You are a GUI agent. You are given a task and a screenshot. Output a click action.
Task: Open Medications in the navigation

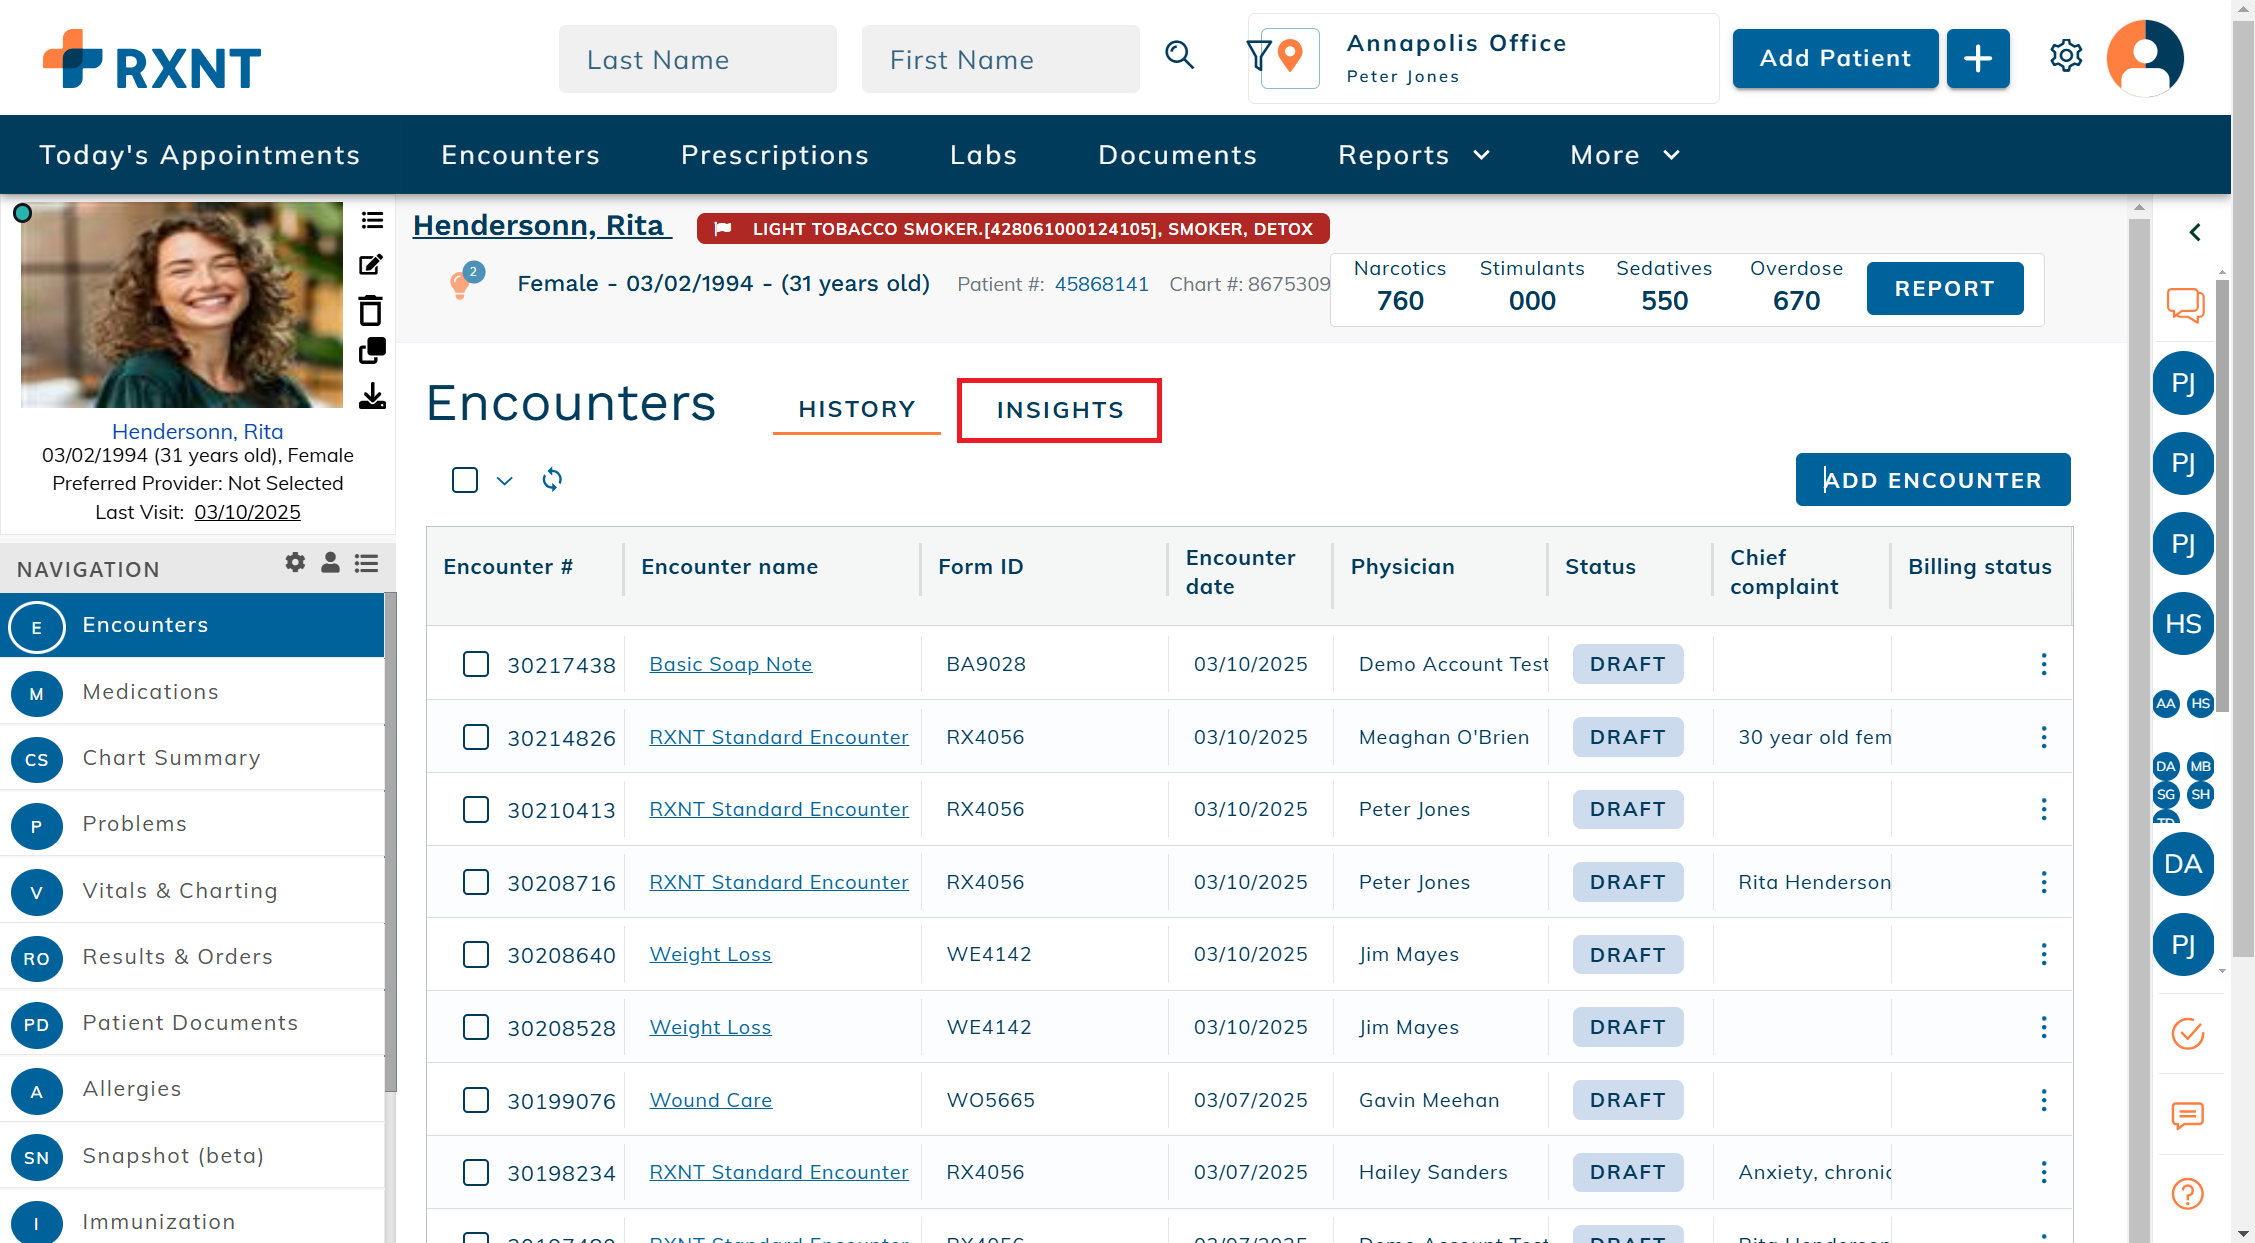[192, 692]
